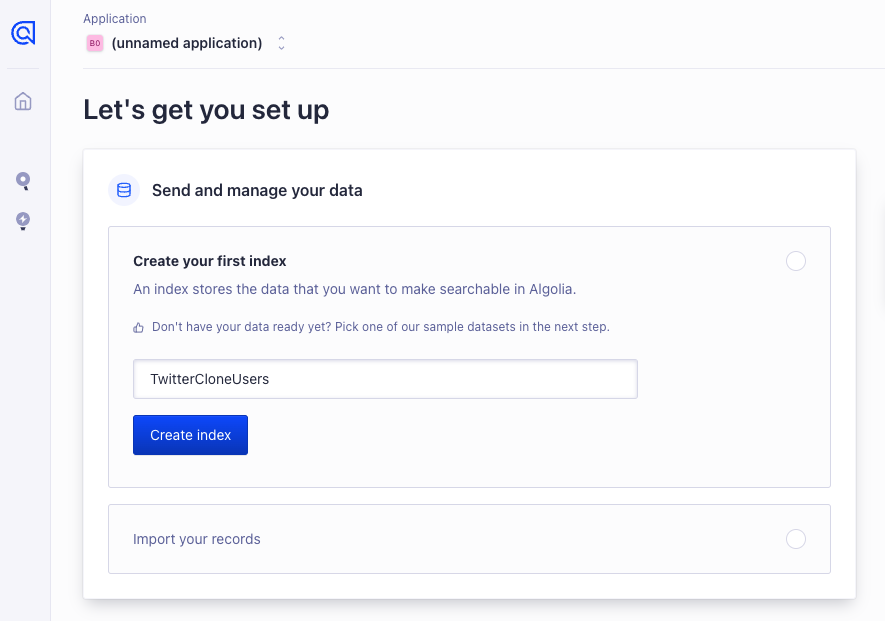Expand the (unnamed application) selector
Viewport: 885px width, 621px height.
[x=187, y=43]
